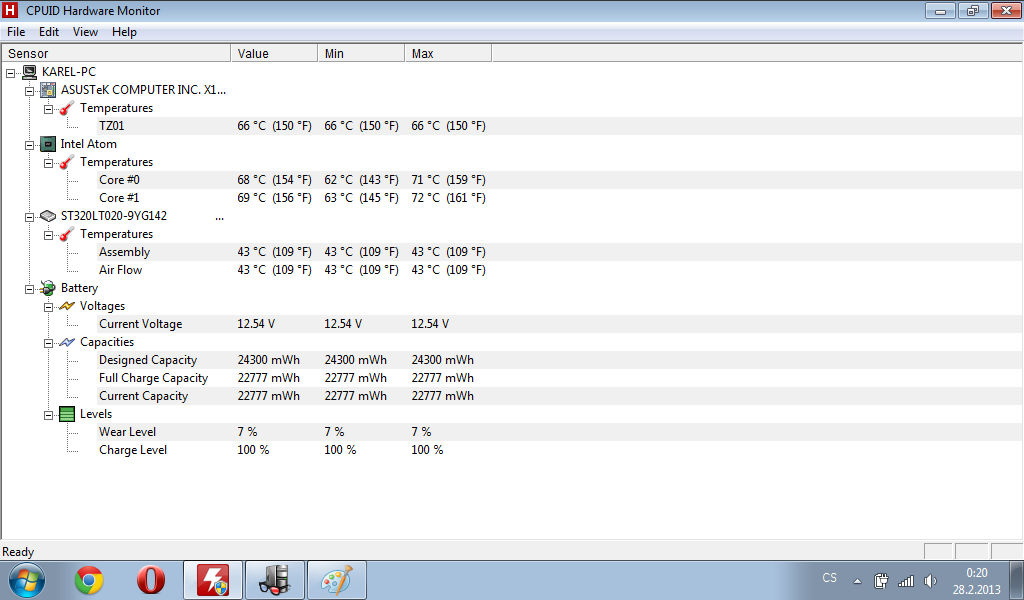
Task: Open the File menu
Action: [16, 32]
